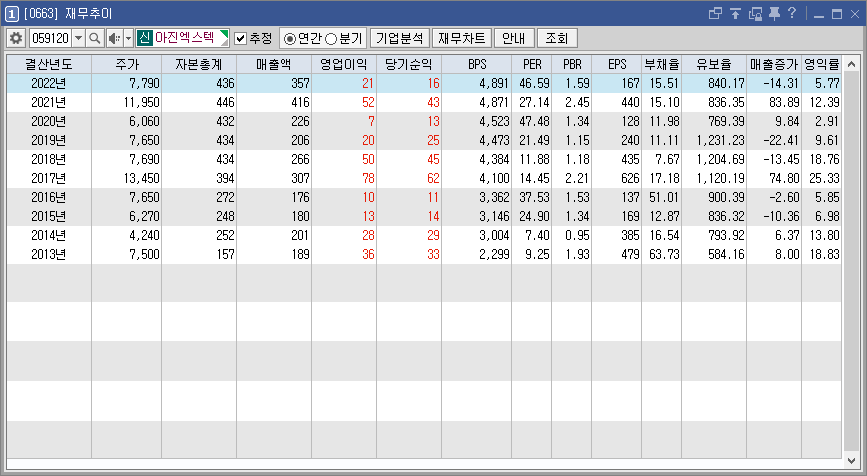Image resolution: width=867 pixels, height=476 pixels.
Task: Click the BPS value 2,299
Action: pyautogui.click(x=494, y=254)
